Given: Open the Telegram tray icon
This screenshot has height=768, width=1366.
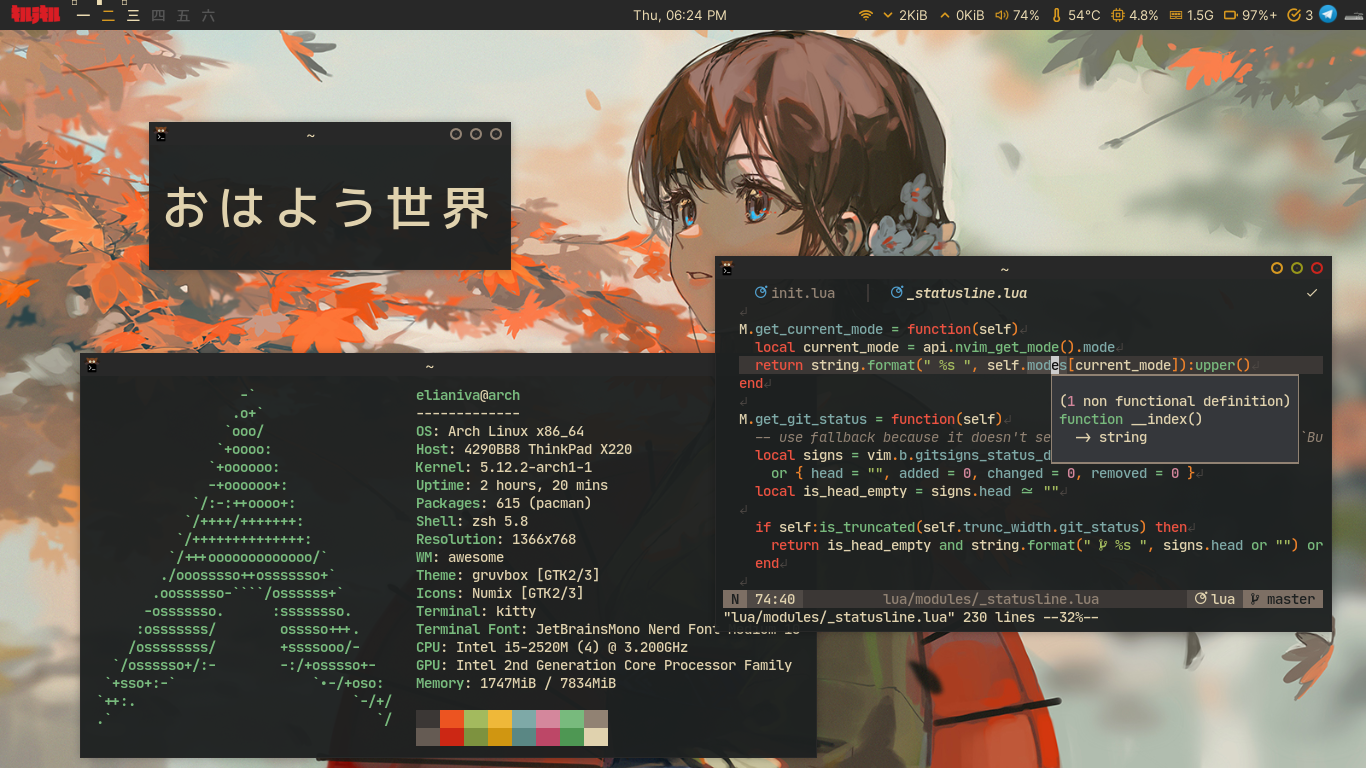Looking at the screenshot, I should [x=1328, y=14].
